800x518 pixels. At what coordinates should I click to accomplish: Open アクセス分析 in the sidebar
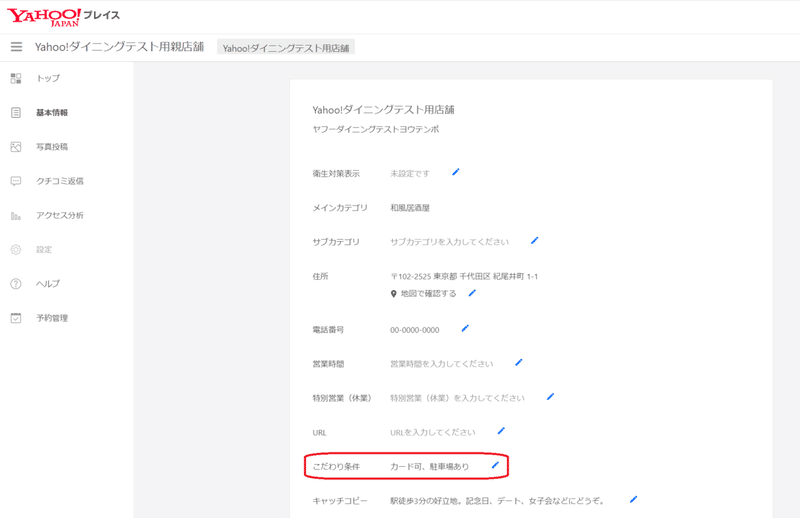60,215
